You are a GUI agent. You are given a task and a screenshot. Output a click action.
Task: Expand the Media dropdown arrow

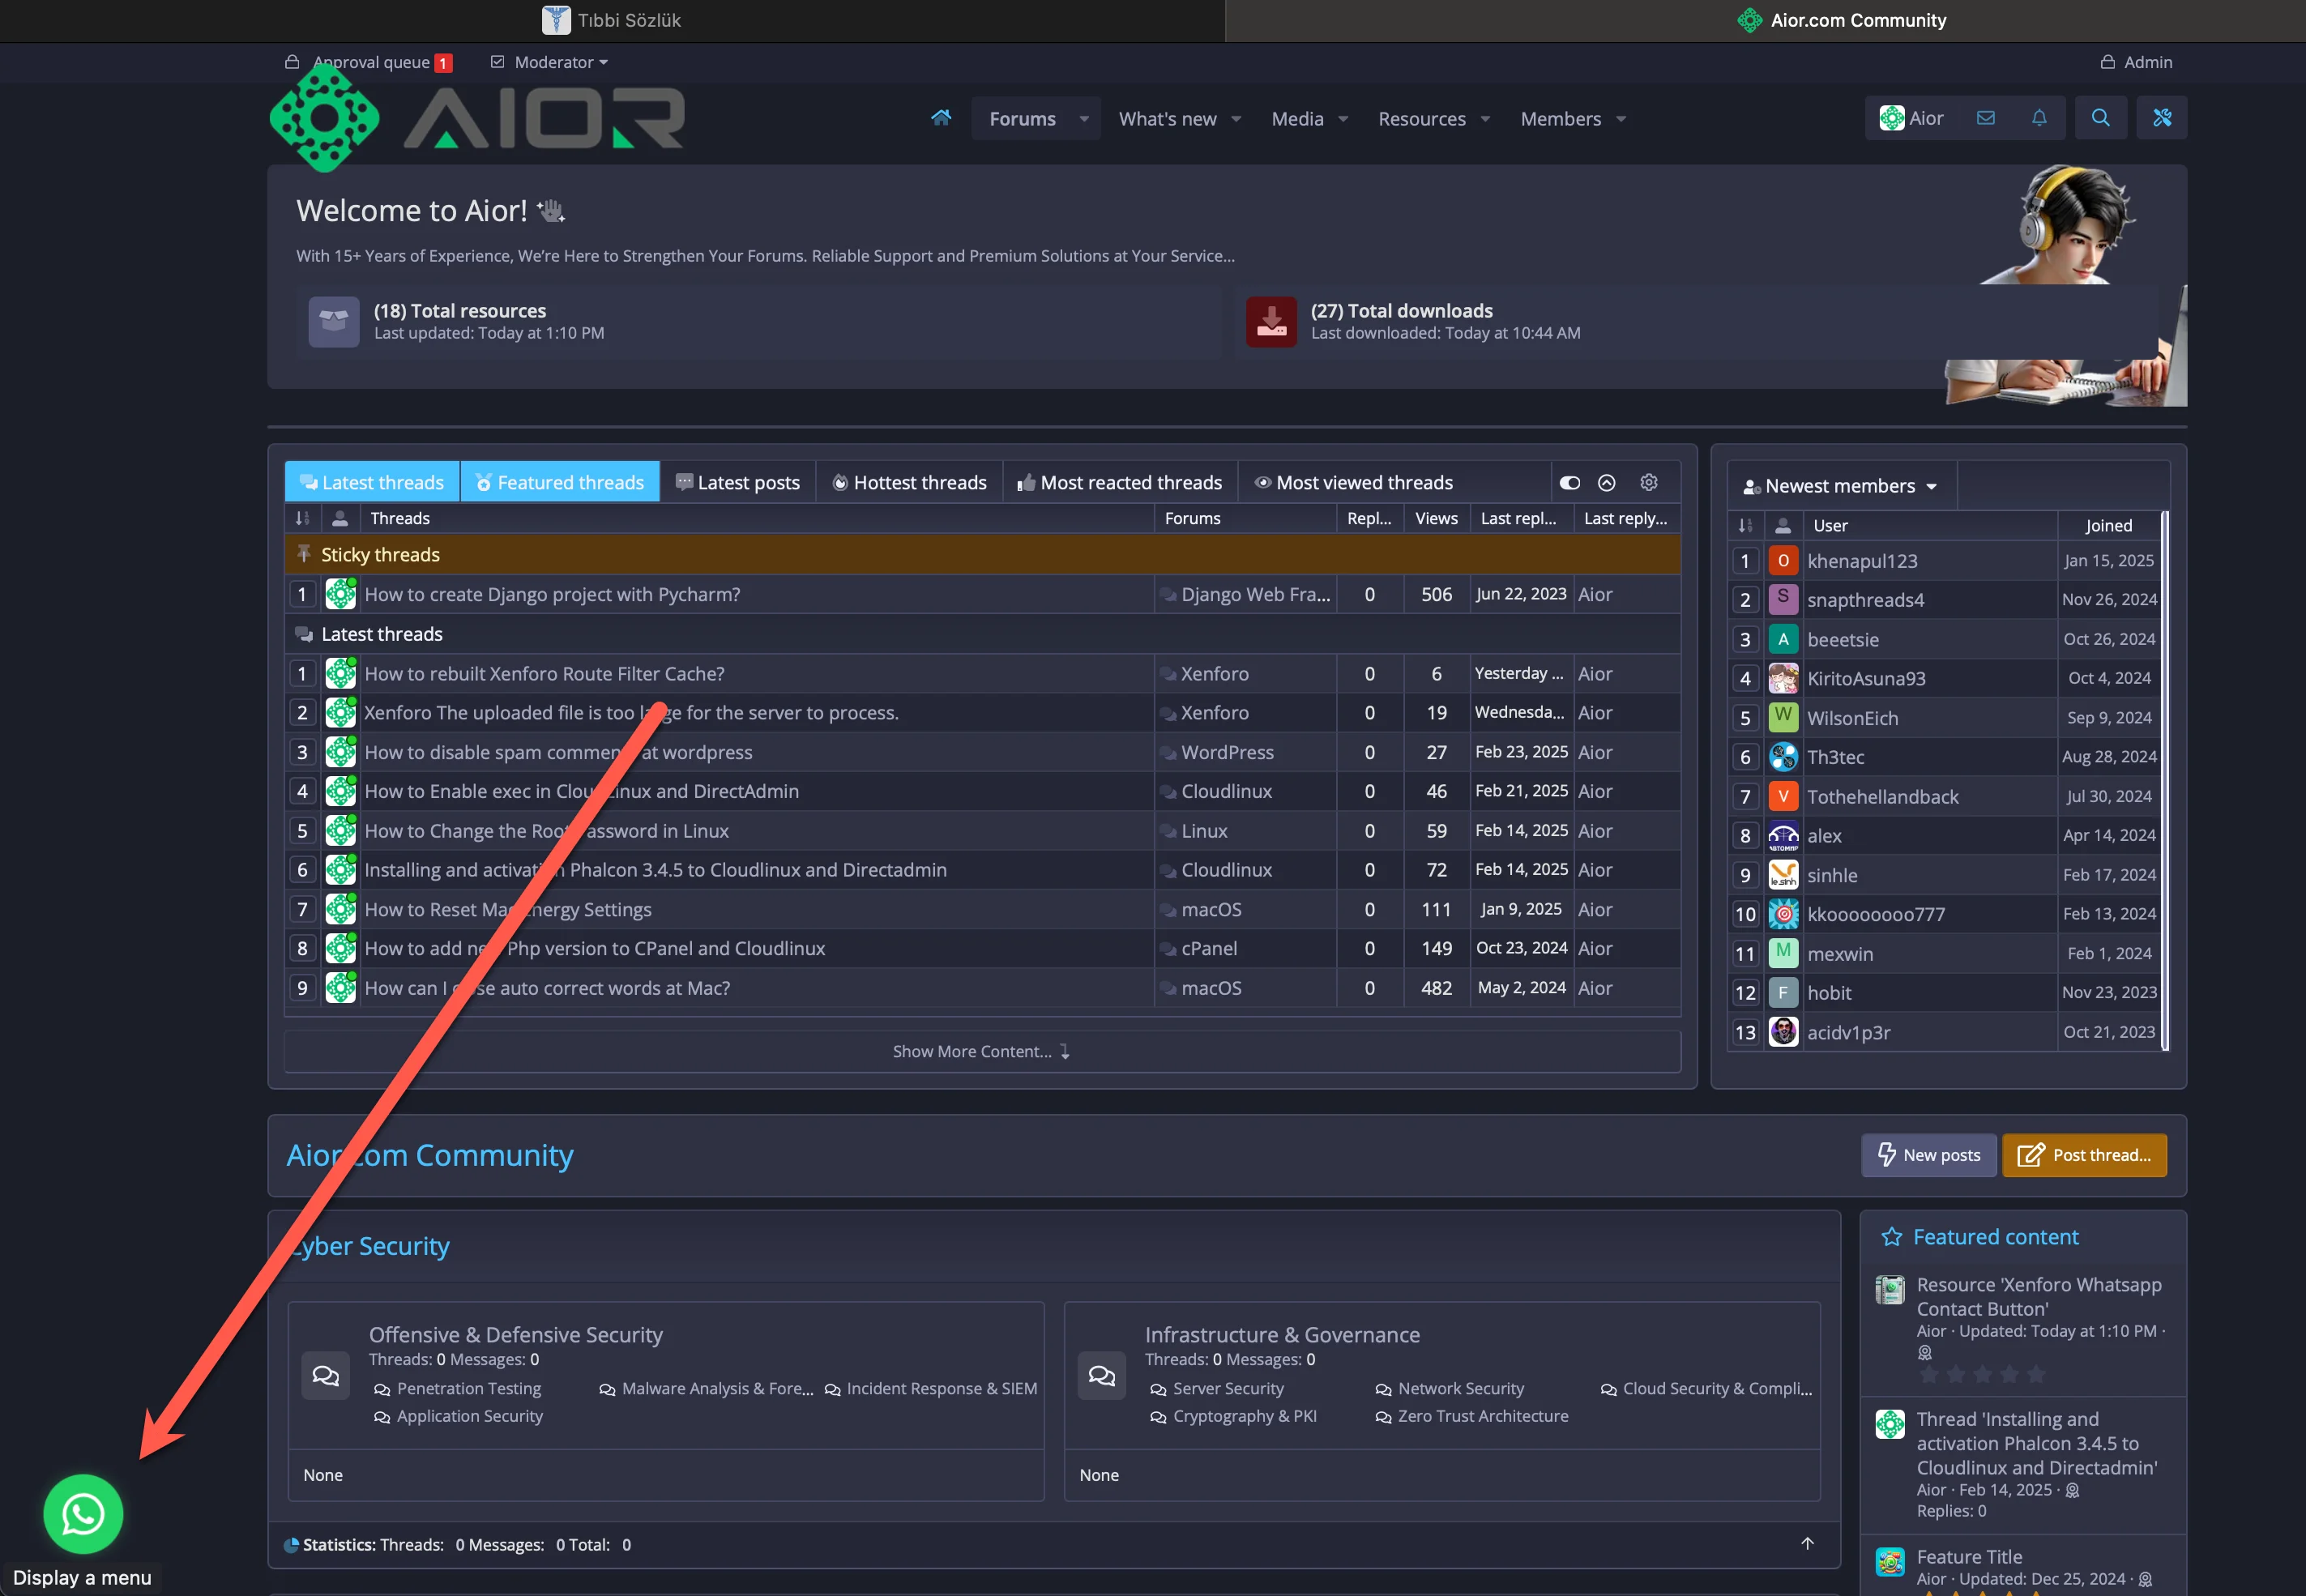pos(1343,119)
